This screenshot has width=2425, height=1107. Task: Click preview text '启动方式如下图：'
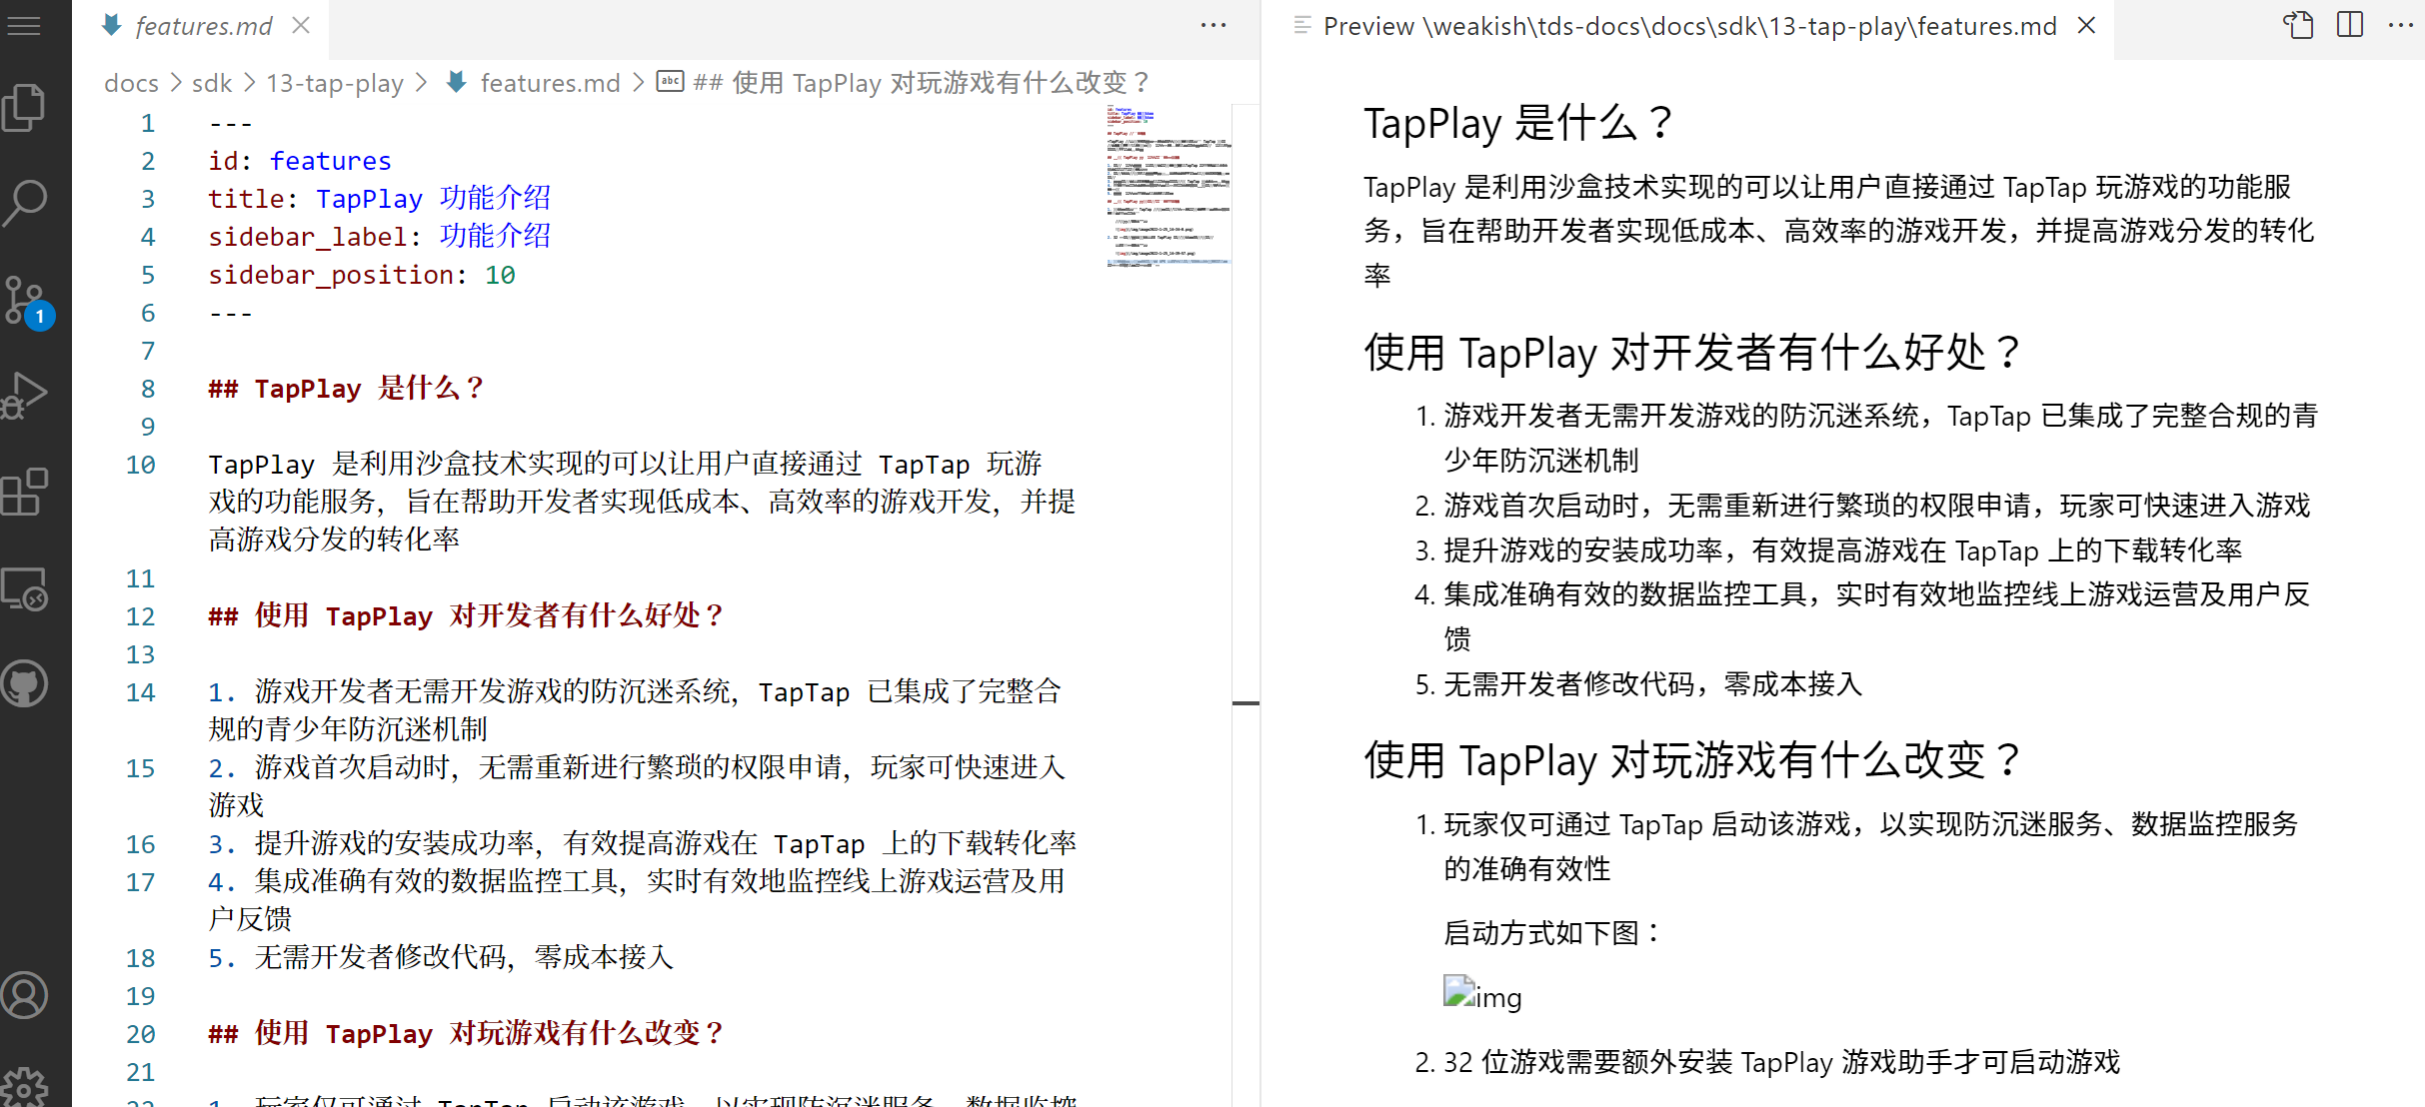(1553, 934)
